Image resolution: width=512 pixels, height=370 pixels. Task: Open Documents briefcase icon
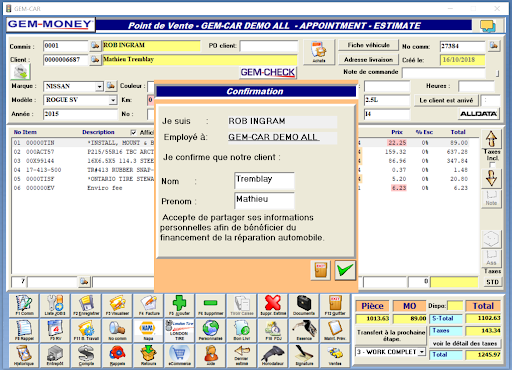(304, 305)
